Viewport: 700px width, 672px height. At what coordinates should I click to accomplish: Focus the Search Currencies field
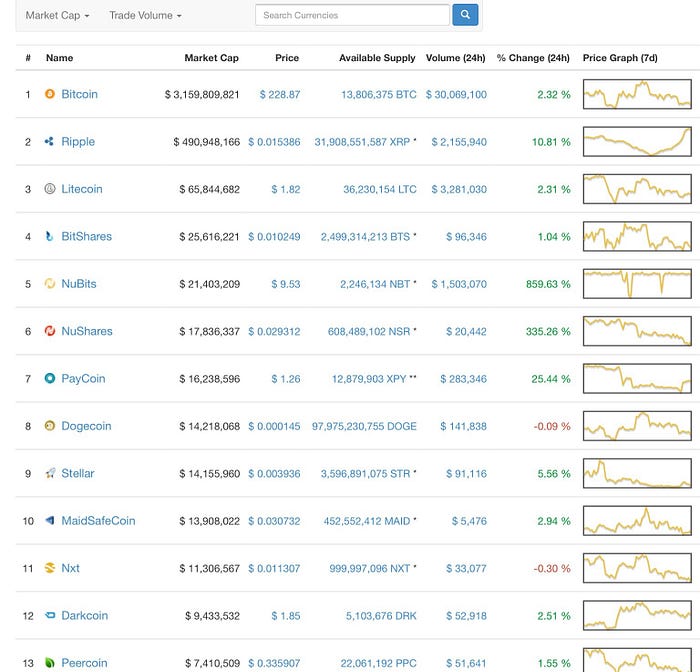pos(352,15)
